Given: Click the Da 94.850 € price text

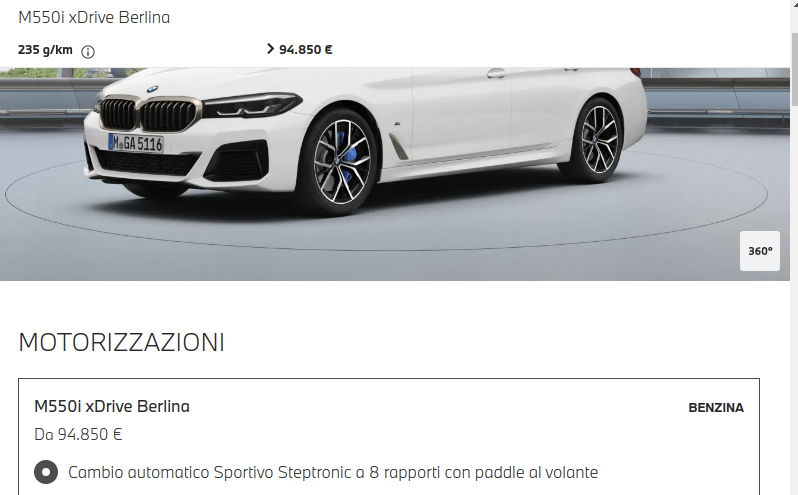Looking at the screenshot, I should coord(78,434).
